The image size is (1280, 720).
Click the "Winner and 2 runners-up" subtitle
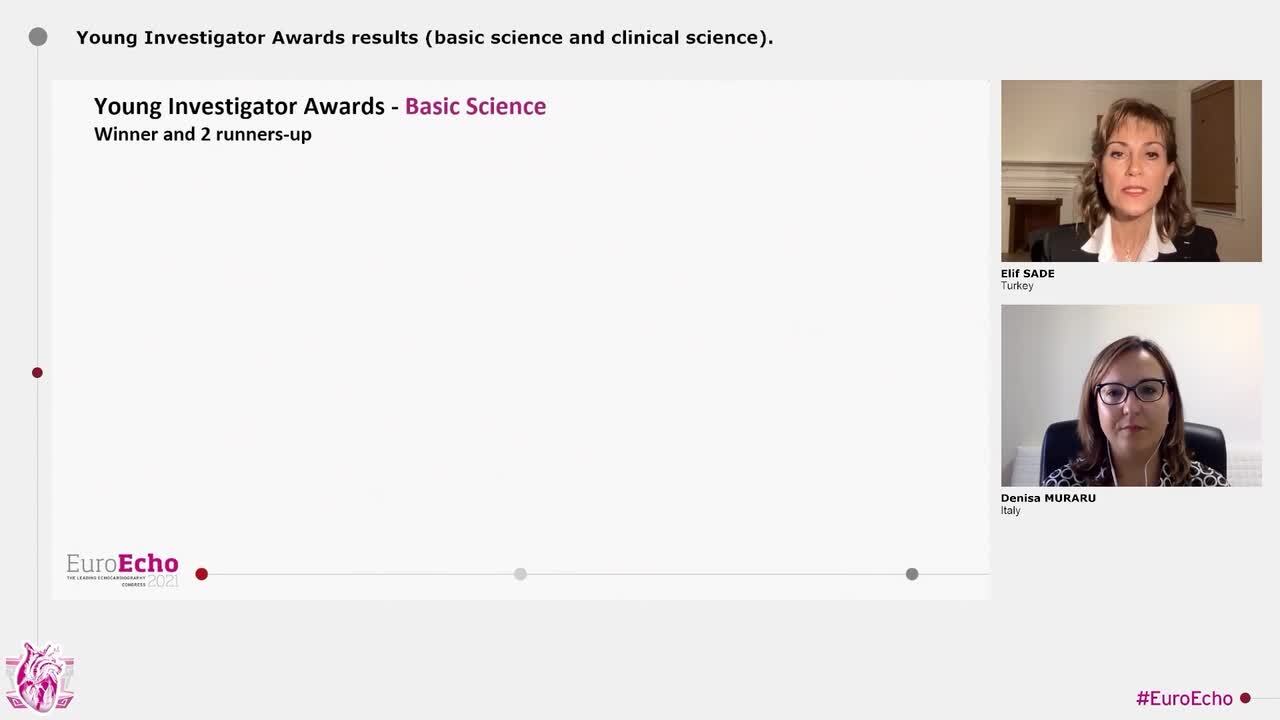click(203, 134)
